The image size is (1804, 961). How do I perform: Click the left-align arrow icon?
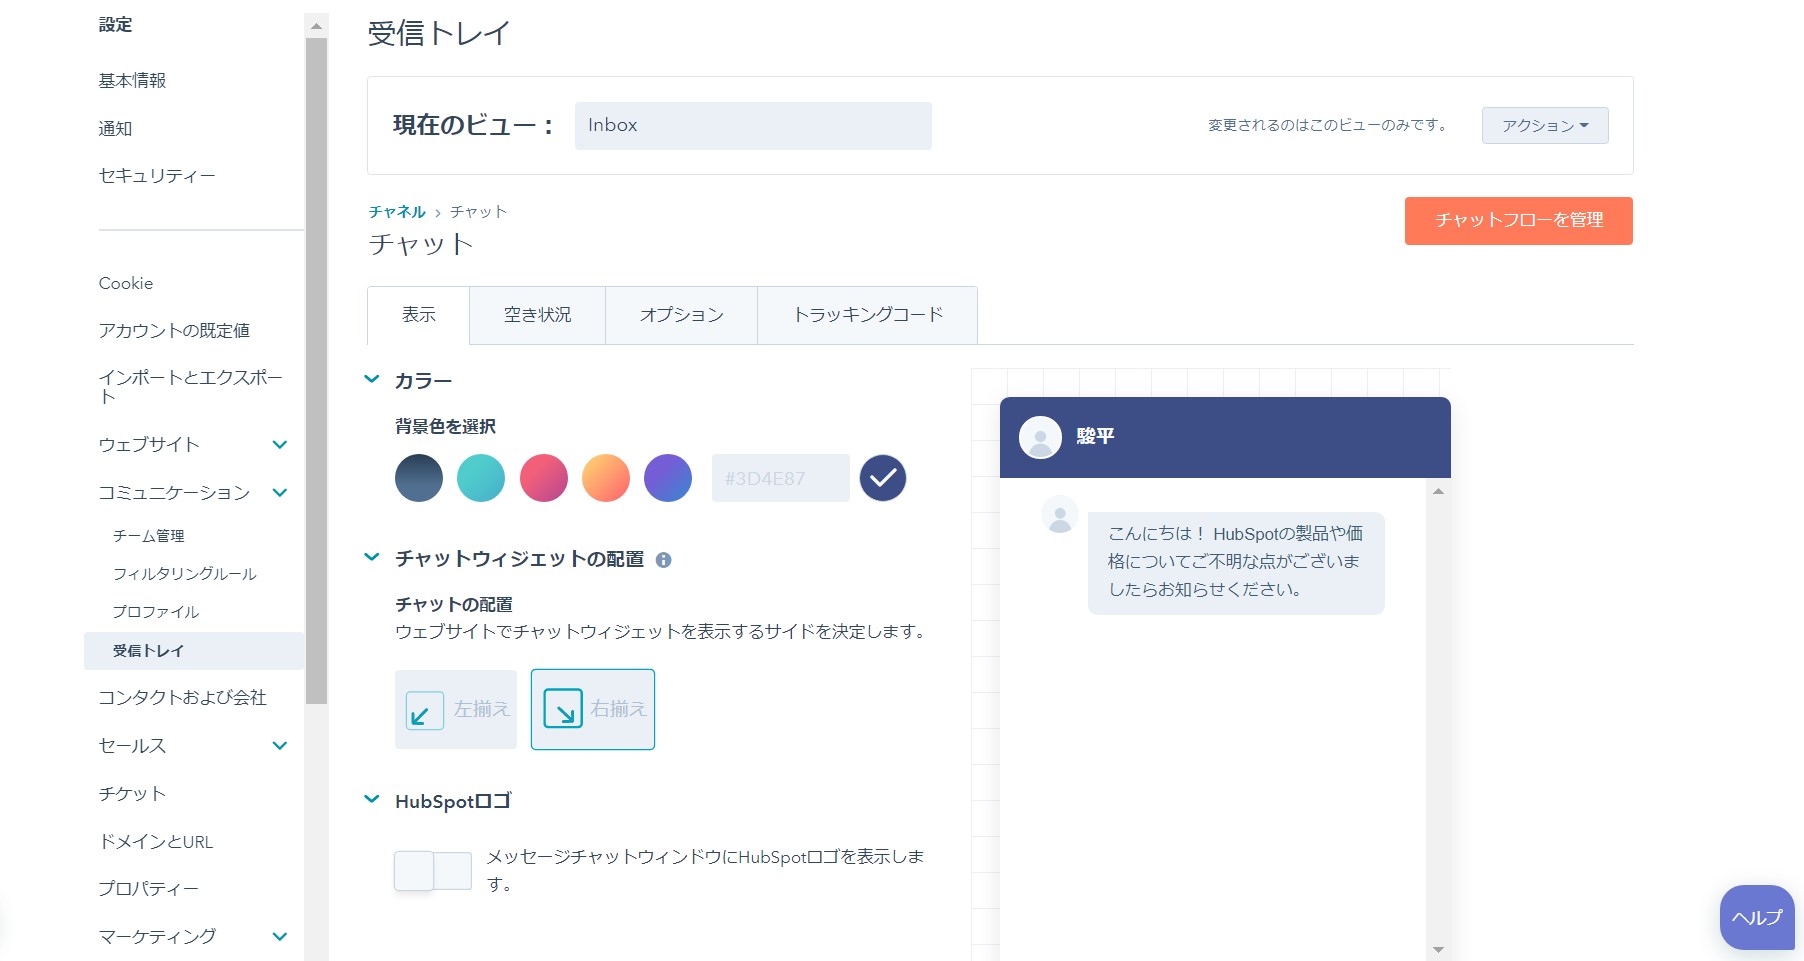click(424, 711)
